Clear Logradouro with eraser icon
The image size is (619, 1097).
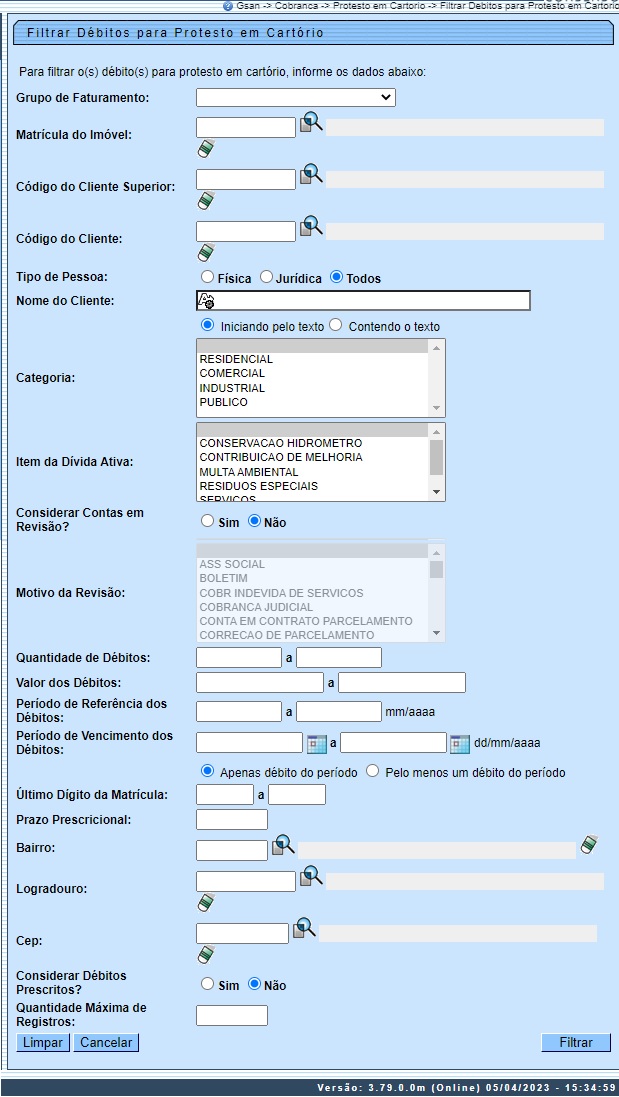pyautogui.click(x=206, y=903)
